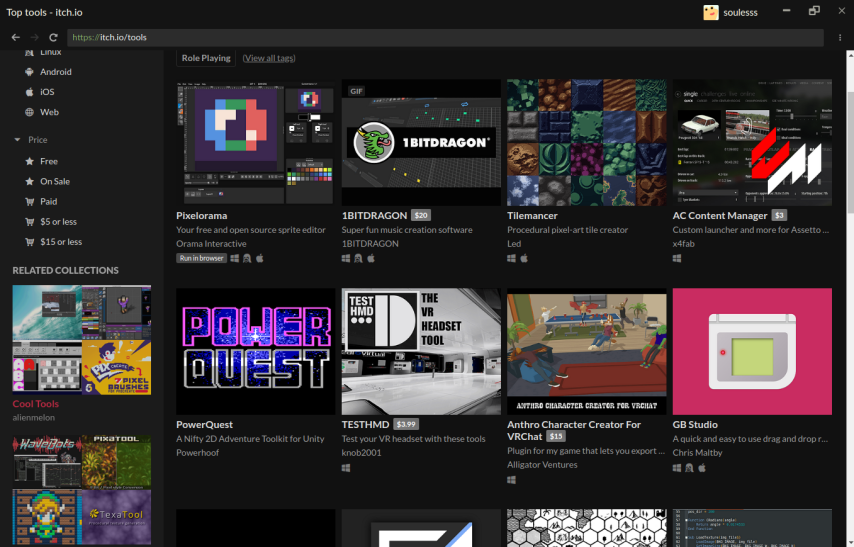Click the PowerQuest logo thumbnail
This screenshot has height=547, width=854.
point(255,351)
